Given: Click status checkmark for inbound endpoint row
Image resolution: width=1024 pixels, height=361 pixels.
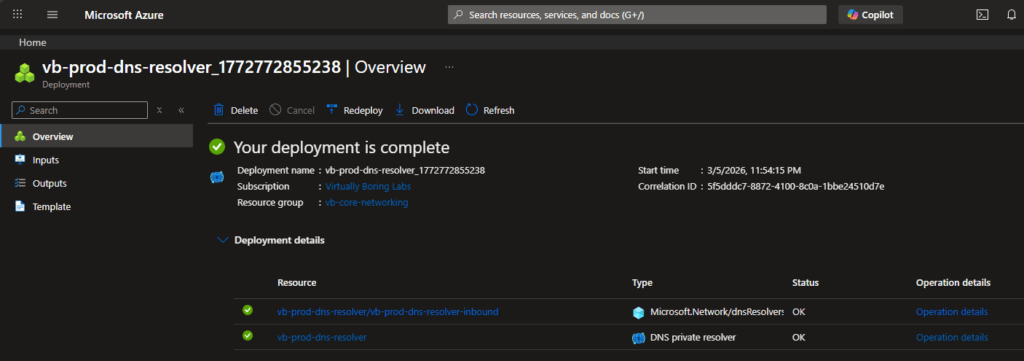Looking at the screenshot, I should [x=248, y=310].
